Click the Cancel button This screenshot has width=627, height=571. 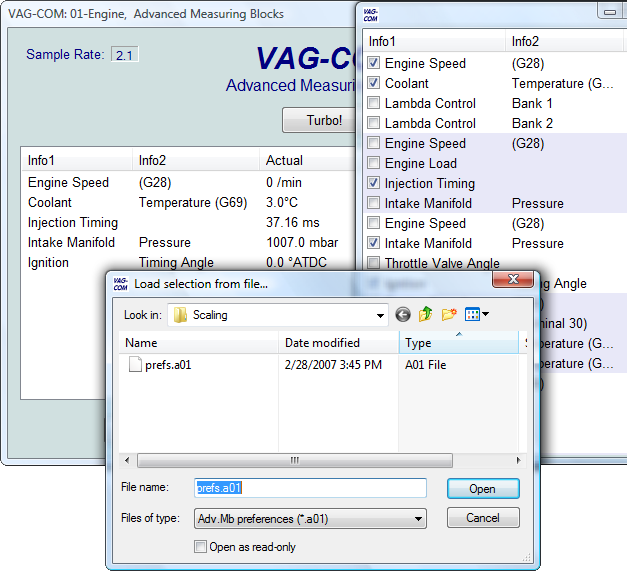[483, 518]
